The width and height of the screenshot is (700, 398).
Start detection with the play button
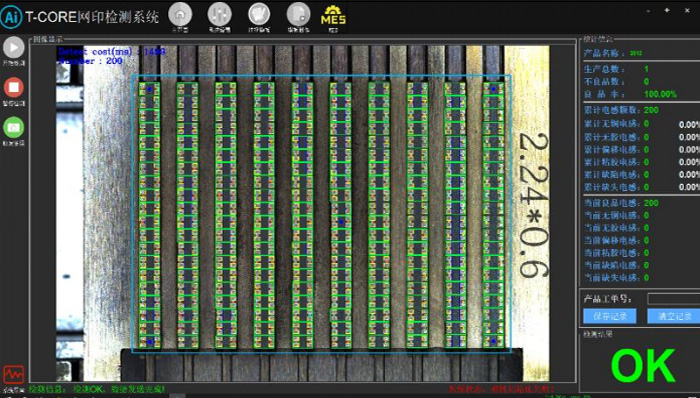(14, 47)
